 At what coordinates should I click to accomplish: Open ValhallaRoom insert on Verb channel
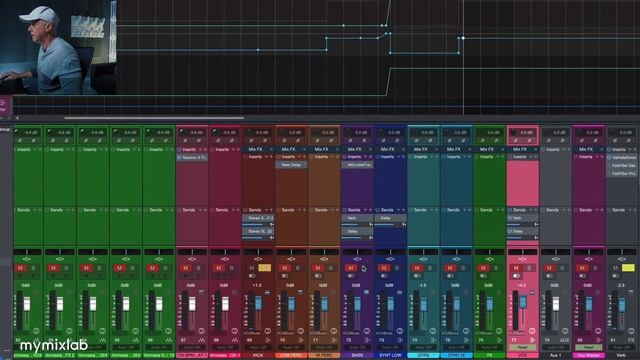click(x=622, y=158)
